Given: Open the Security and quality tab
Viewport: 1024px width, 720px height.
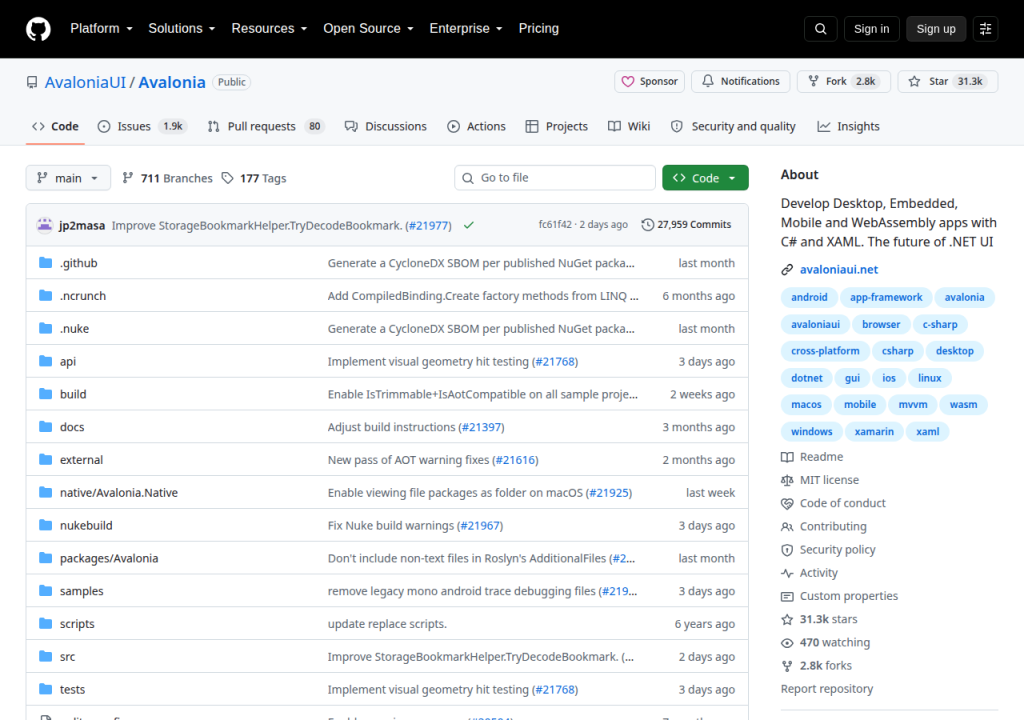Looking at the screenshot, I should 733,126.
